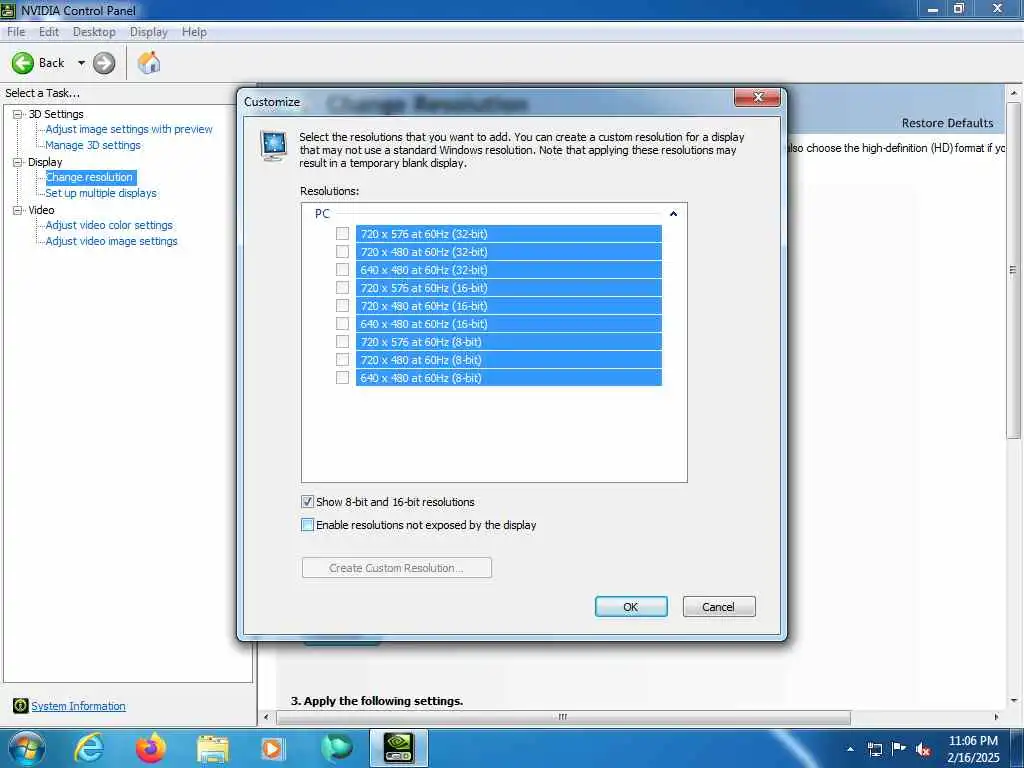Click the grey Forward arrow icon

tap(104, 63)
